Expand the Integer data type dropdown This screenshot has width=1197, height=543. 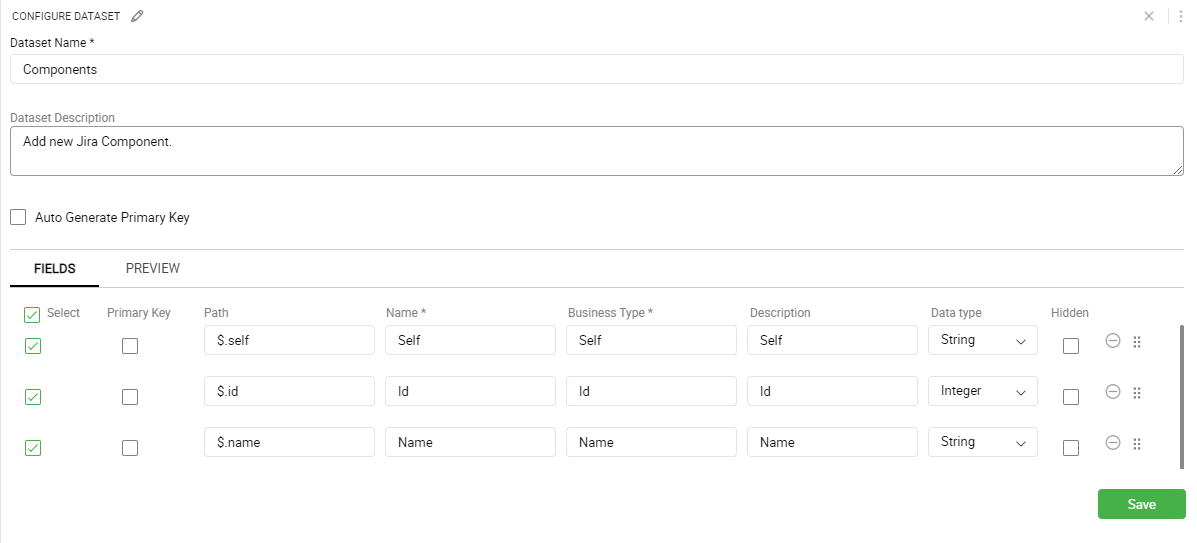982,391
